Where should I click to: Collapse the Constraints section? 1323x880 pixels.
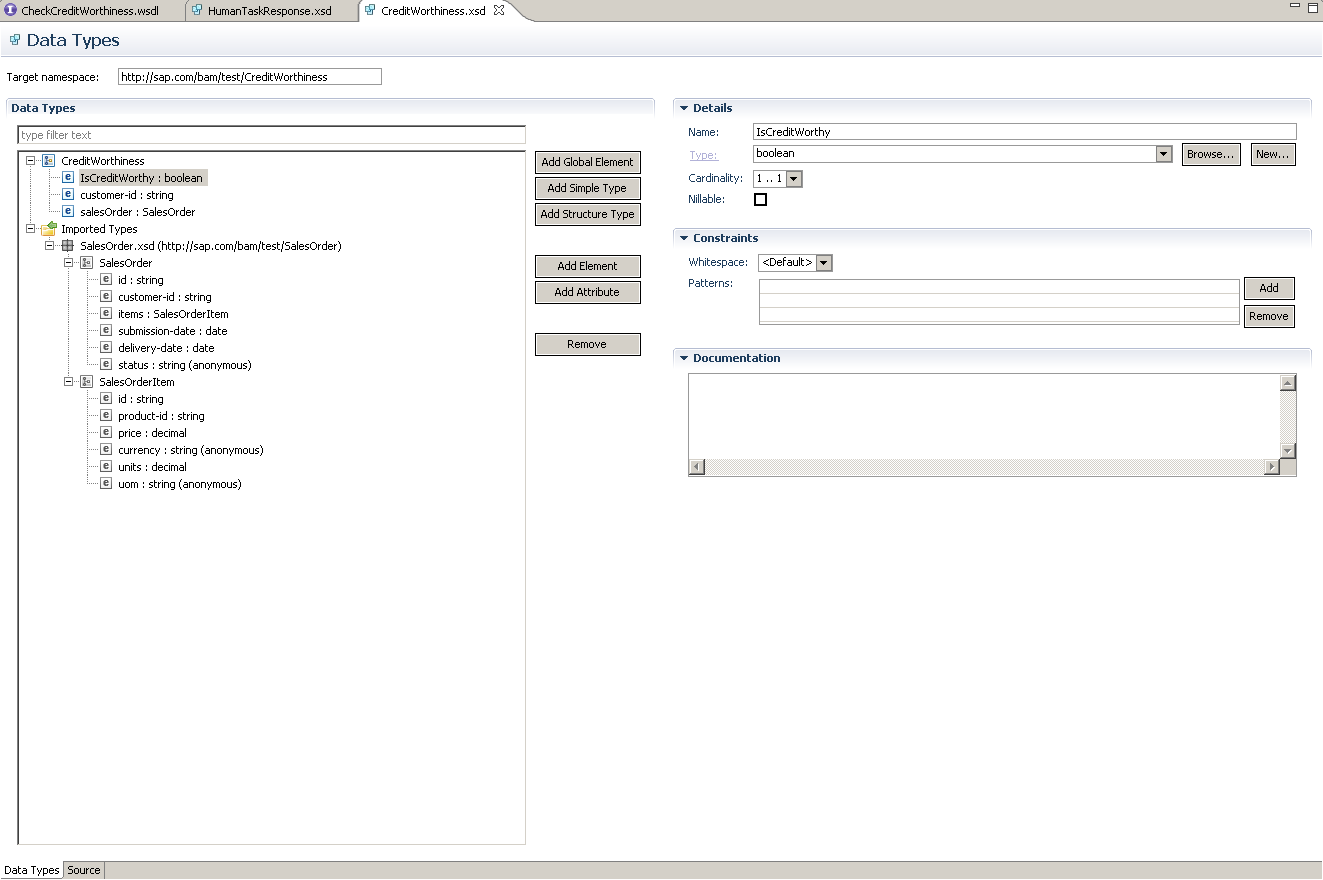(684, 238)
